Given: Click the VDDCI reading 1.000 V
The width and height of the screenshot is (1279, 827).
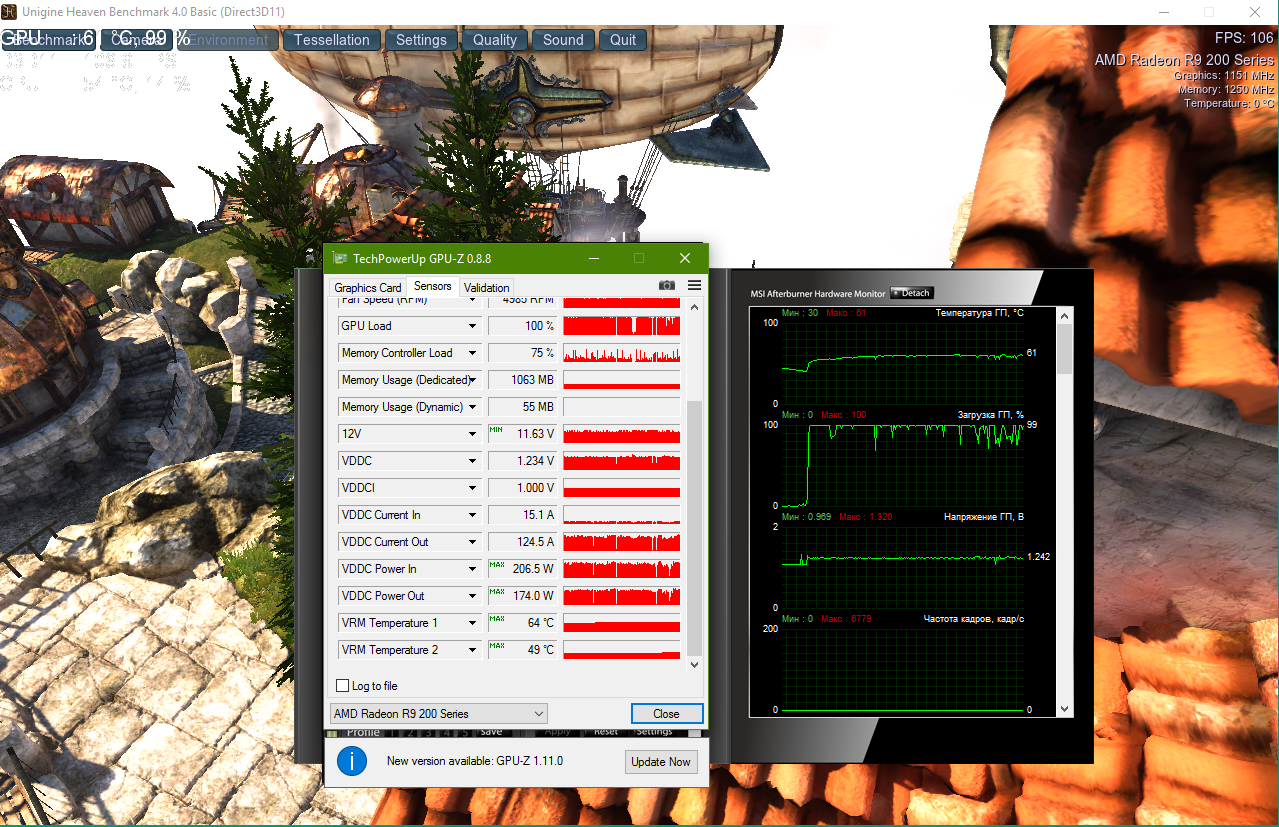Looking at the screenshot, I should 522,488.
